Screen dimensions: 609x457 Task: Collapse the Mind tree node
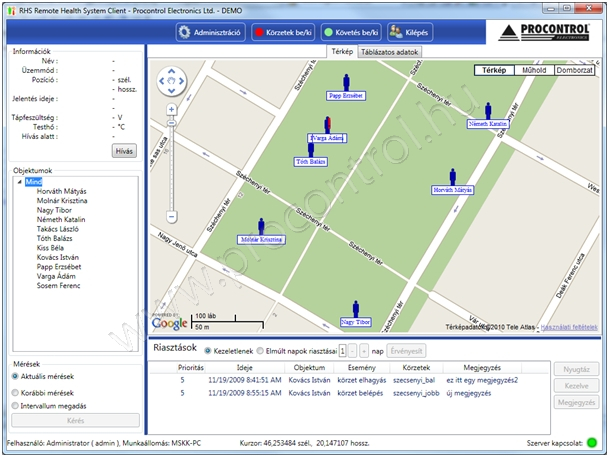pyautogui.click(x=19, y=182)
